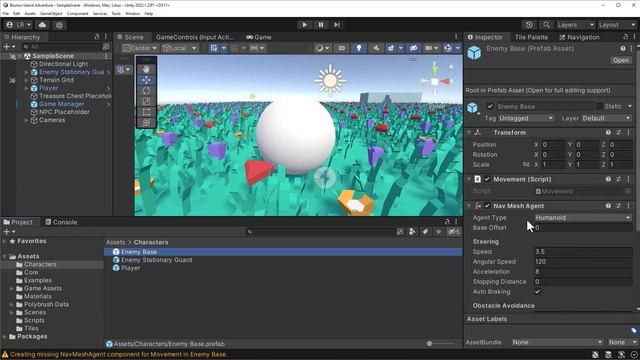Open Movement script help icon
Screen dimensions: 640x360
pyautogui.click(x=608, y=179)
